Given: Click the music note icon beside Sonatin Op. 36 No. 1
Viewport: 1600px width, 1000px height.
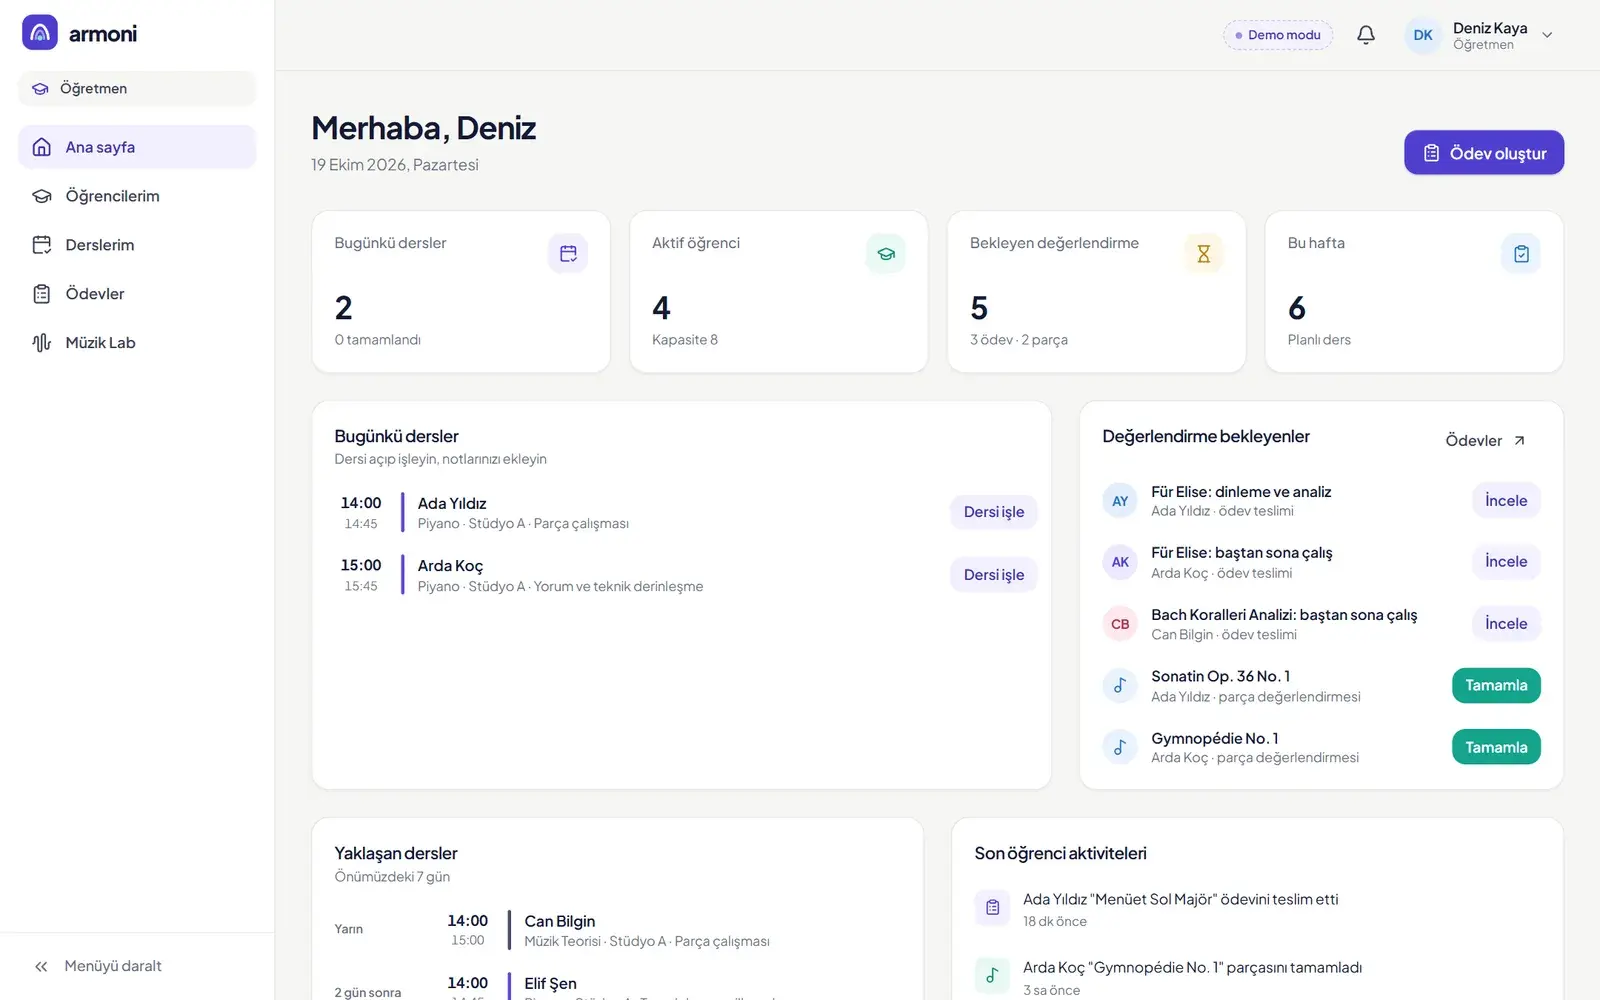Looking at the screenshot, I should point(1120,685).
